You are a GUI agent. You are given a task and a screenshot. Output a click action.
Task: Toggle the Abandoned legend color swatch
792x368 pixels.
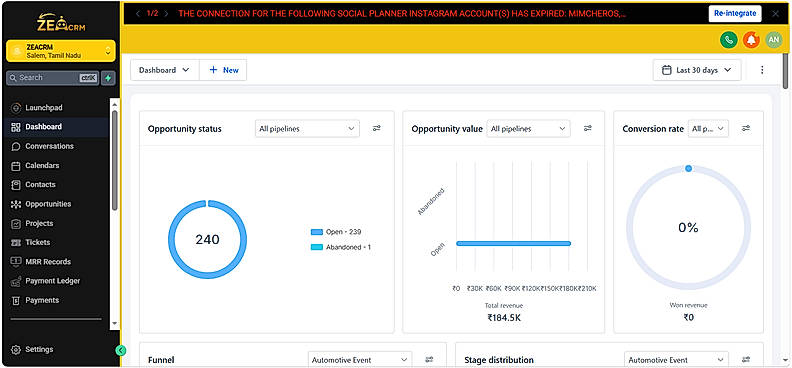click(x=317, y=247)
